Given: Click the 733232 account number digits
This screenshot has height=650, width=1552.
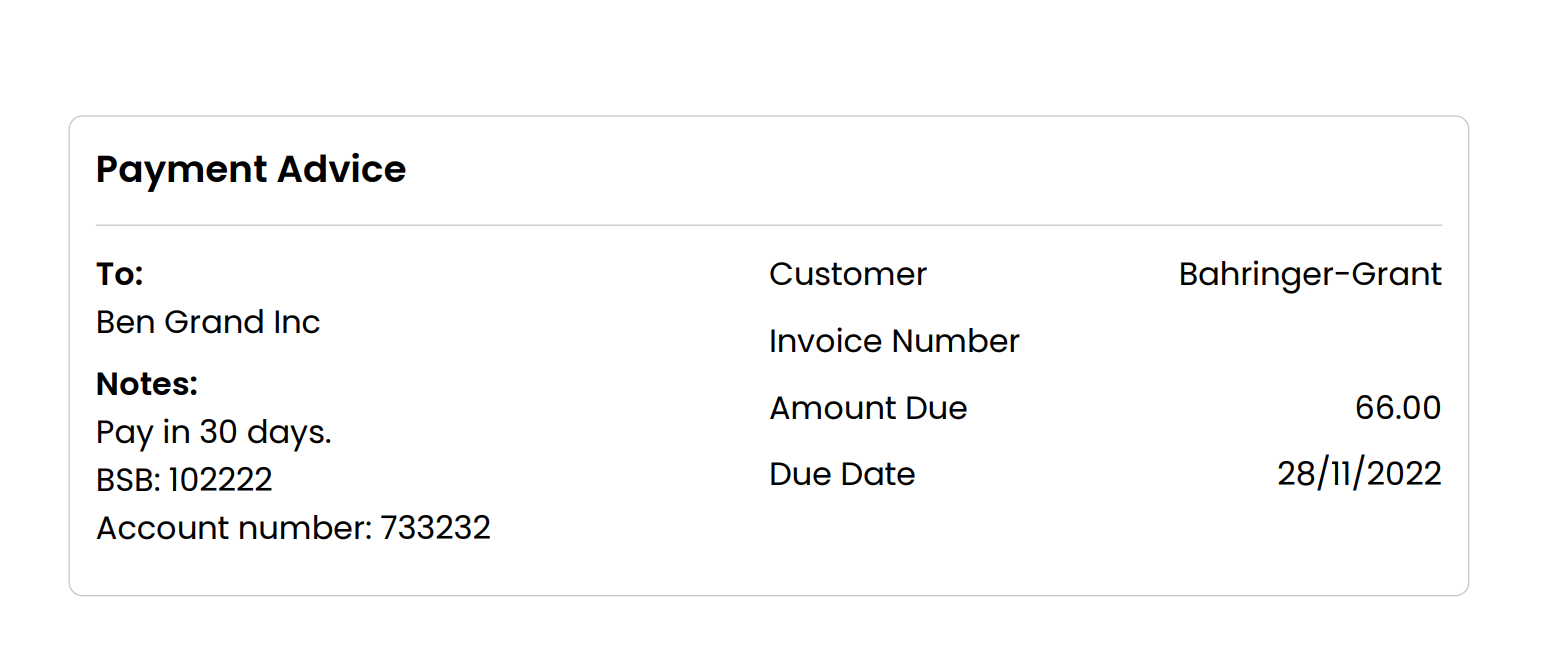Looking at the screenshot, I should tap(435, 528).
